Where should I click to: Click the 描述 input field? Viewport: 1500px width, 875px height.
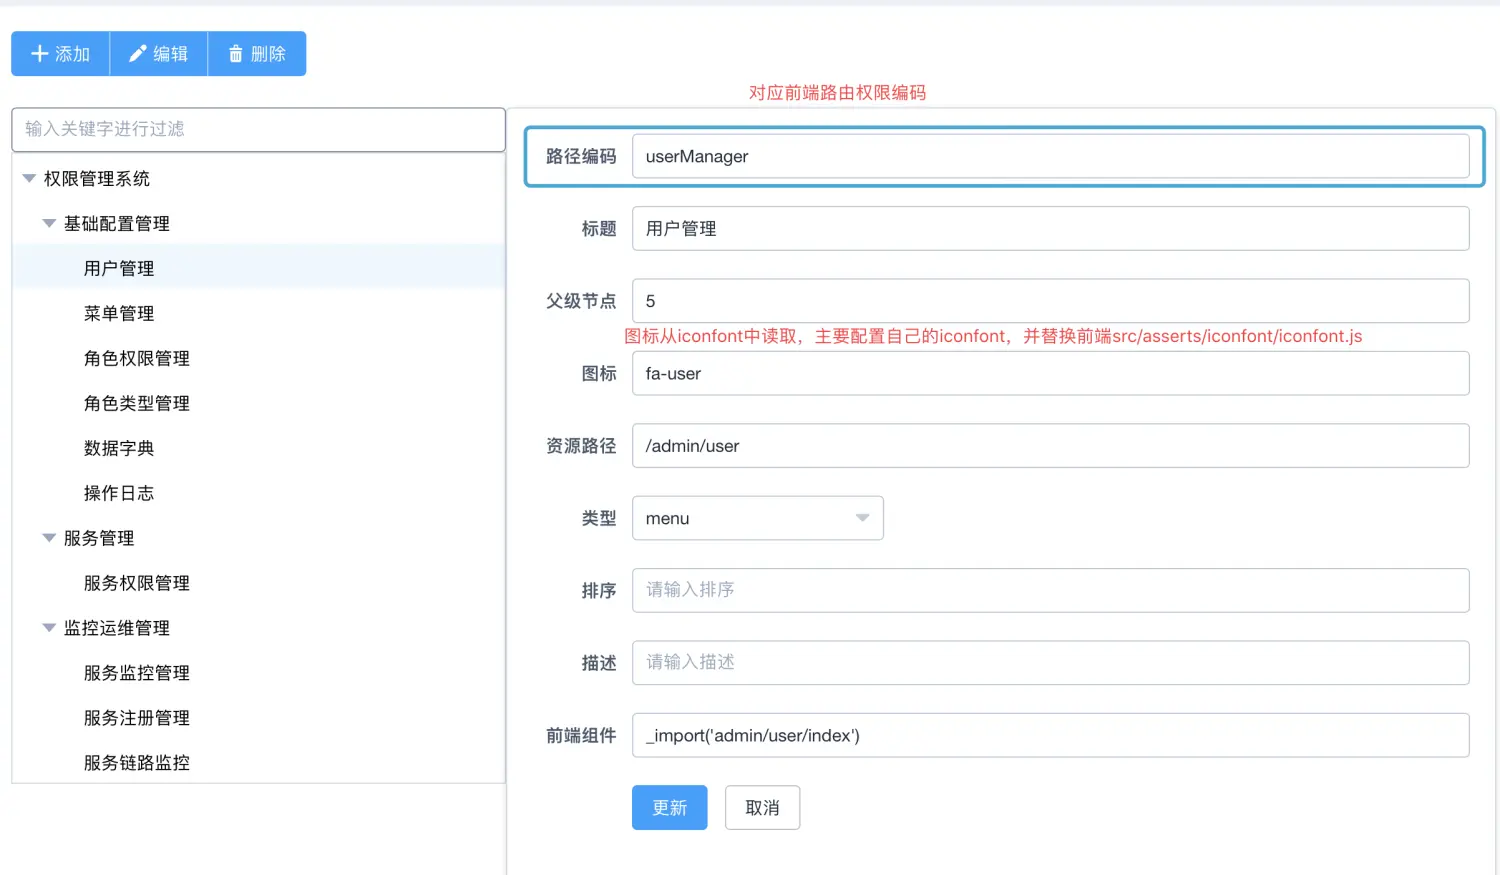pos(1050,663)
